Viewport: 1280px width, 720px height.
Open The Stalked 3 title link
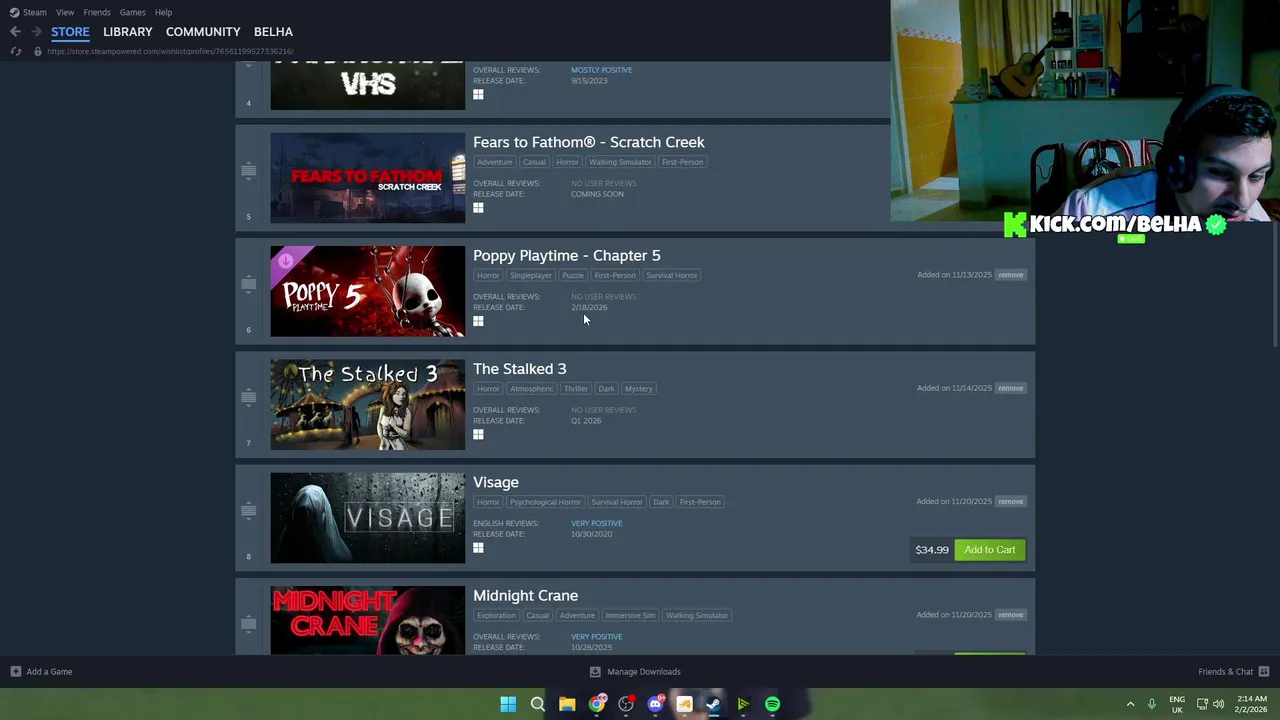[x=519, y=369]
